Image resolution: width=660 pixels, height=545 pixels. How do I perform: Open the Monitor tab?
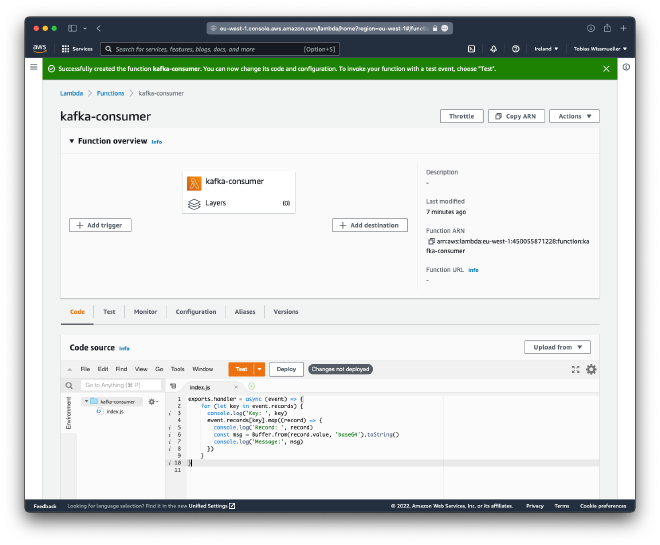click(145, 312)
